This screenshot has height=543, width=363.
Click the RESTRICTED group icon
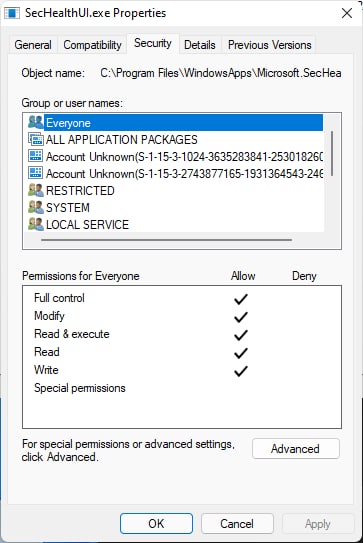coord(36,190)
